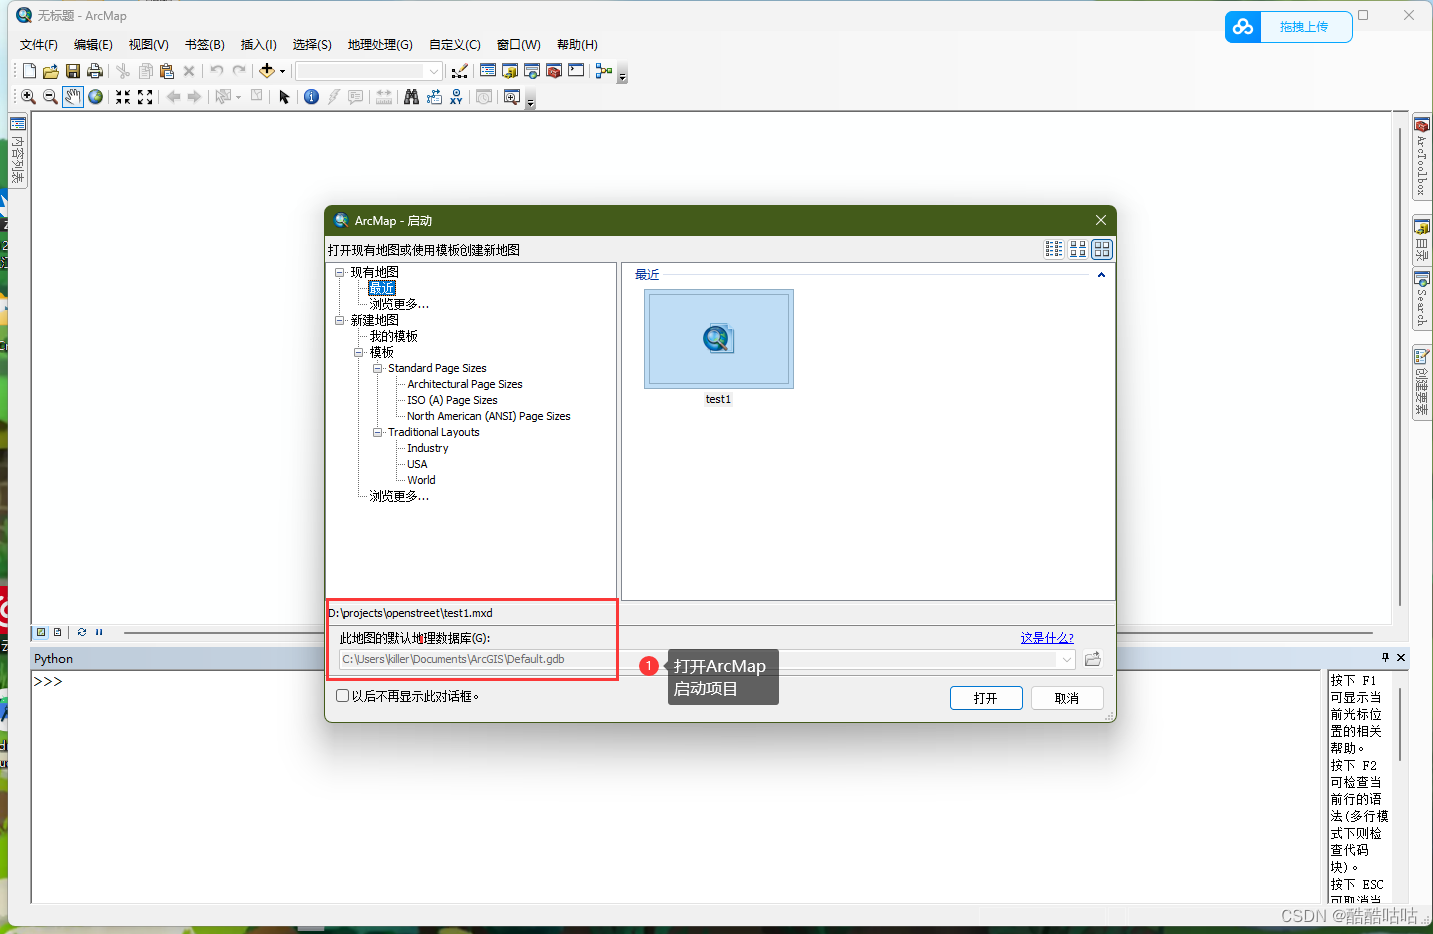The image size is (1433, 934).
Task: Browse for default geodatabase folder icon
Action: (1093, 659)
